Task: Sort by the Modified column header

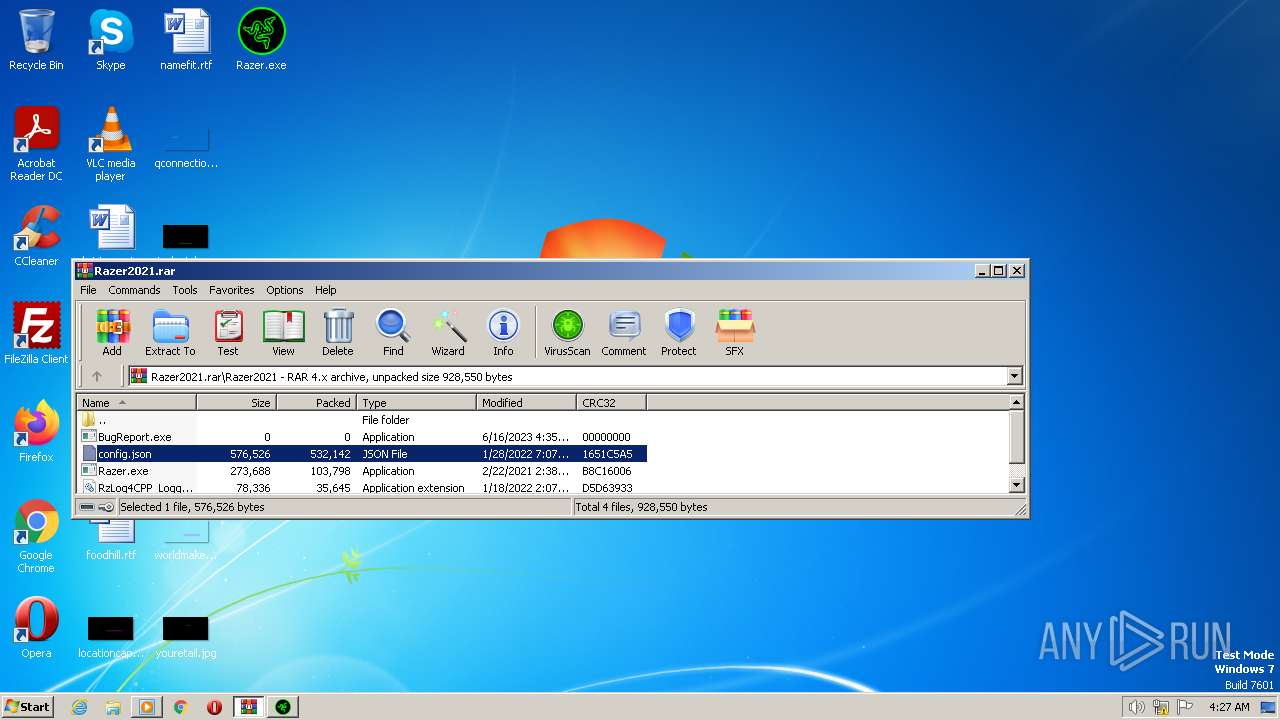Action: click(526, 403)
